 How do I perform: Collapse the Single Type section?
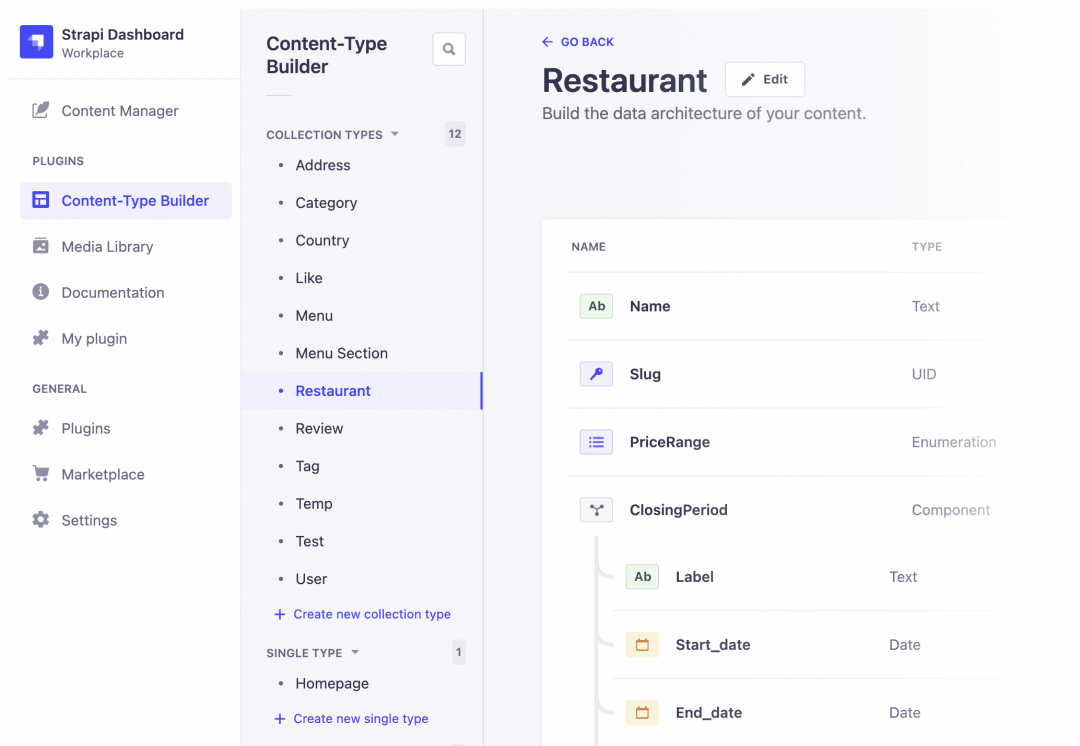point(355,652)
